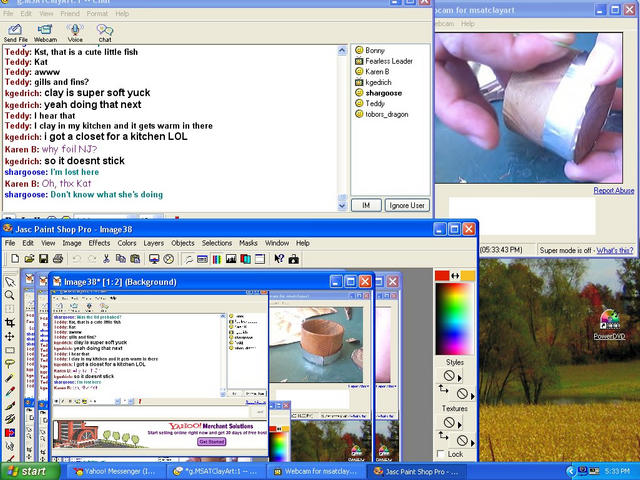Screen dimensions: 640x480
Task: Open Colors menu in Paint Shop Pro
Action: tap(127, 243)
